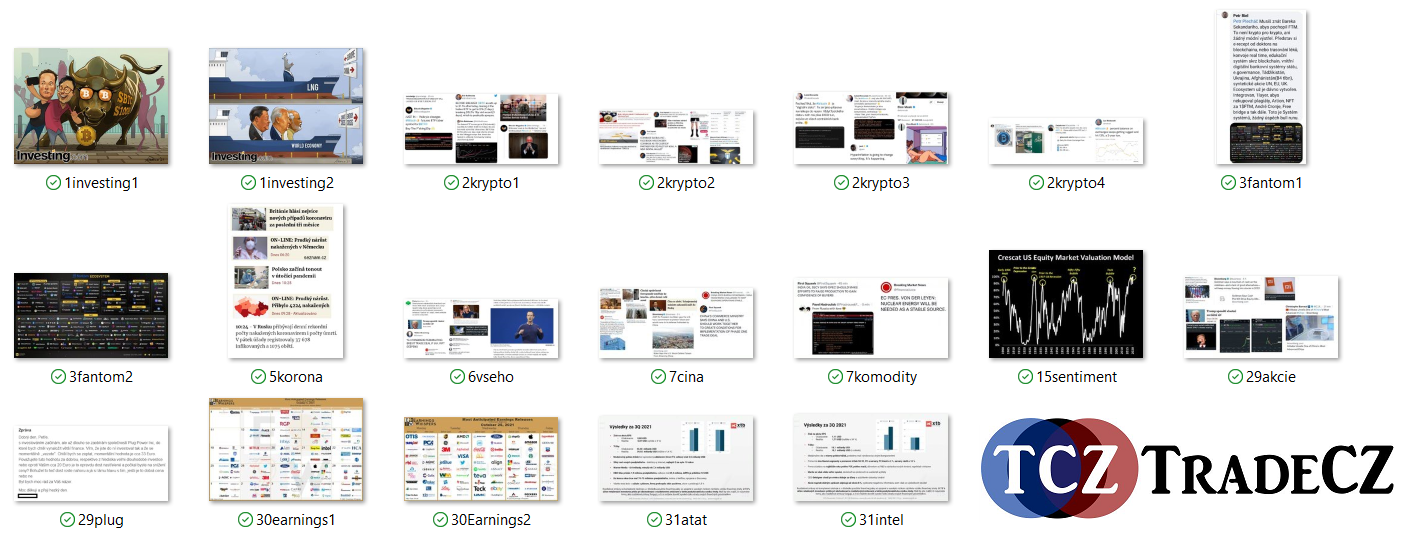
Task: Open the 1investing1 bull cartoon thumbnail
Action: [x=91, y=106]
